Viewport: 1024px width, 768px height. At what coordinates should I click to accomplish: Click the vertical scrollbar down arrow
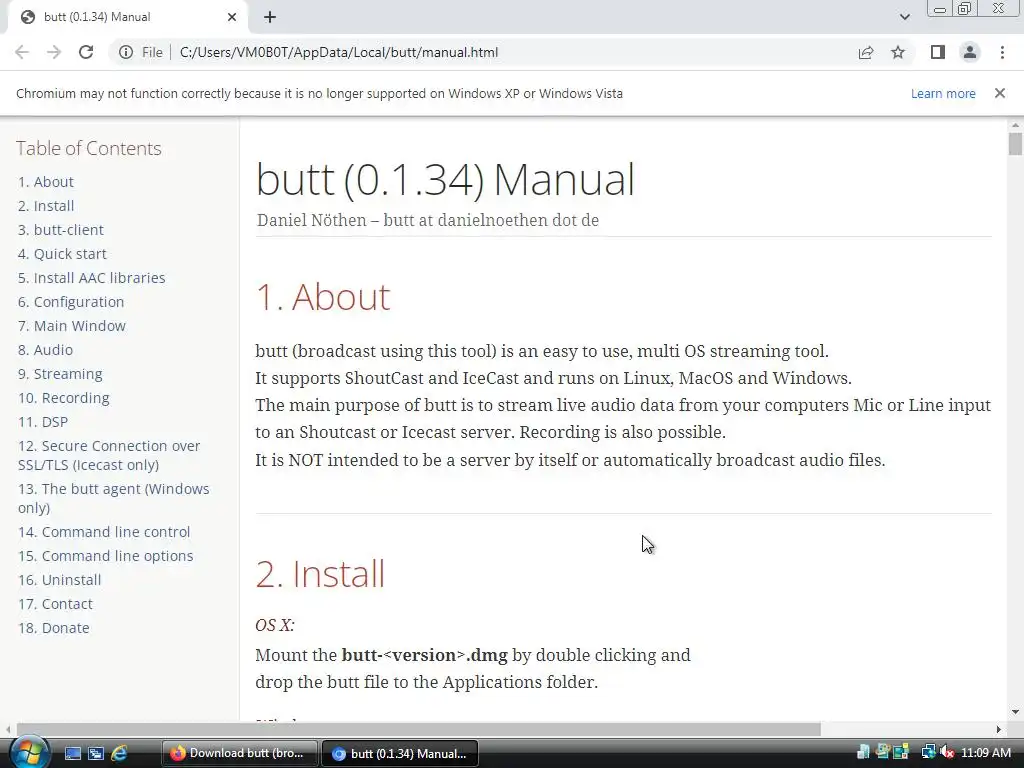coord(1015,712)
